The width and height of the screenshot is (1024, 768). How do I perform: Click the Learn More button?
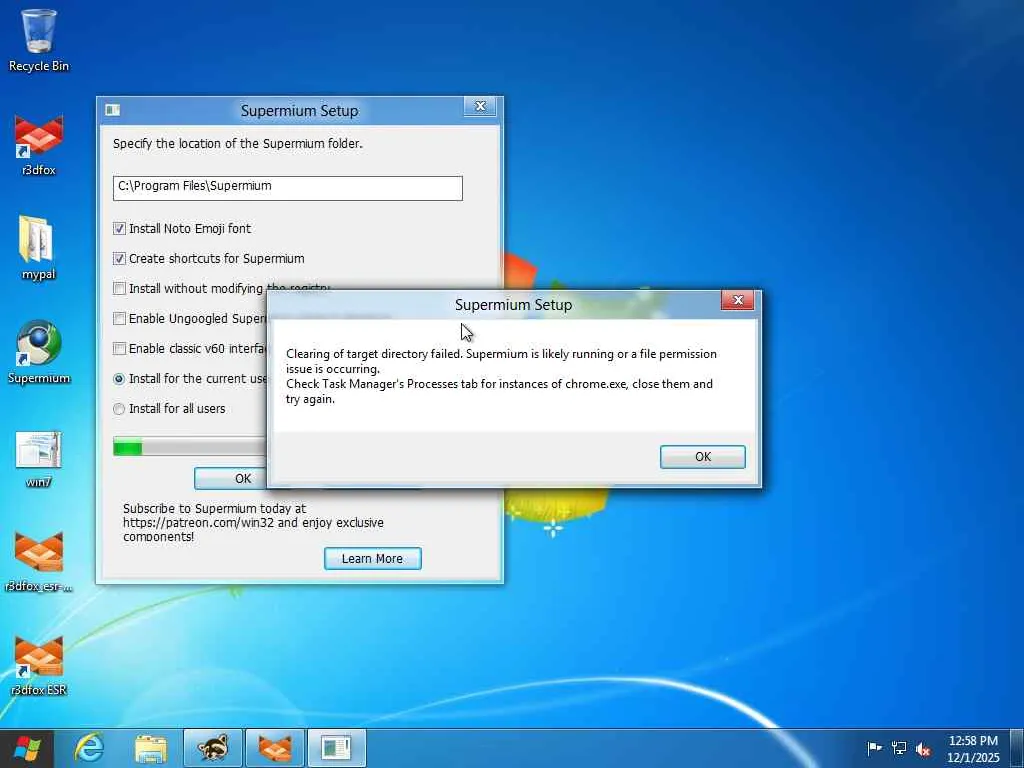click(x=372, y=558)
